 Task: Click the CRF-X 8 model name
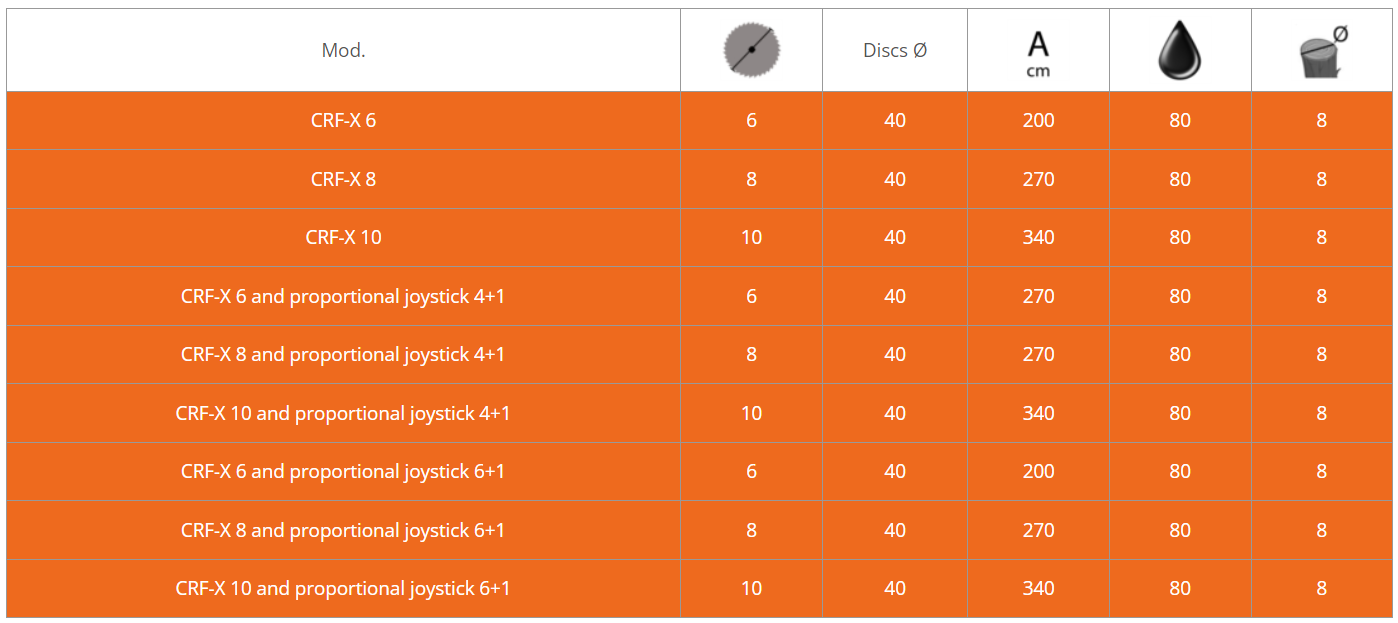pyautogui.click(x=343, y=179)
